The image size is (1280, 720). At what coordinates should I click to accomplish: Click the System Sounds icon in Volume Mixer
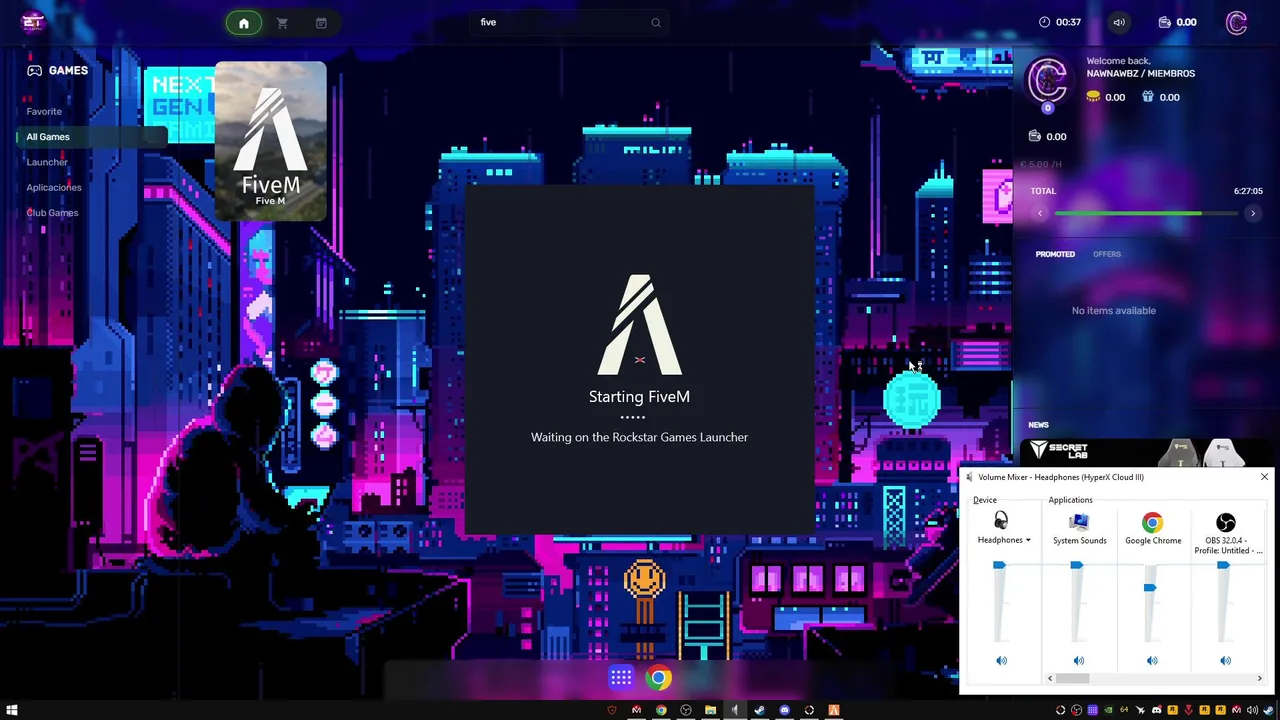pyautogui.click(x=1079, y=522)
